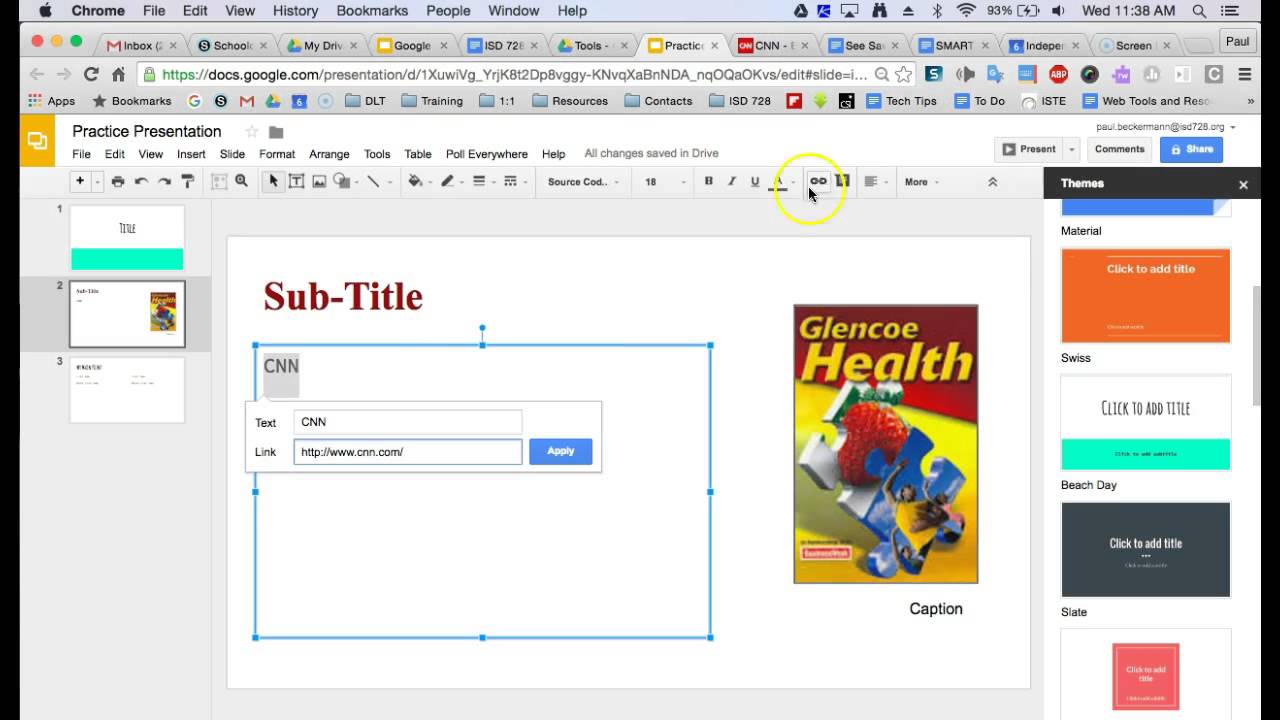Bookmark page with the star icon
Image resolution: width=1280 pixels, height=720 pixels.
click(903, 74)
